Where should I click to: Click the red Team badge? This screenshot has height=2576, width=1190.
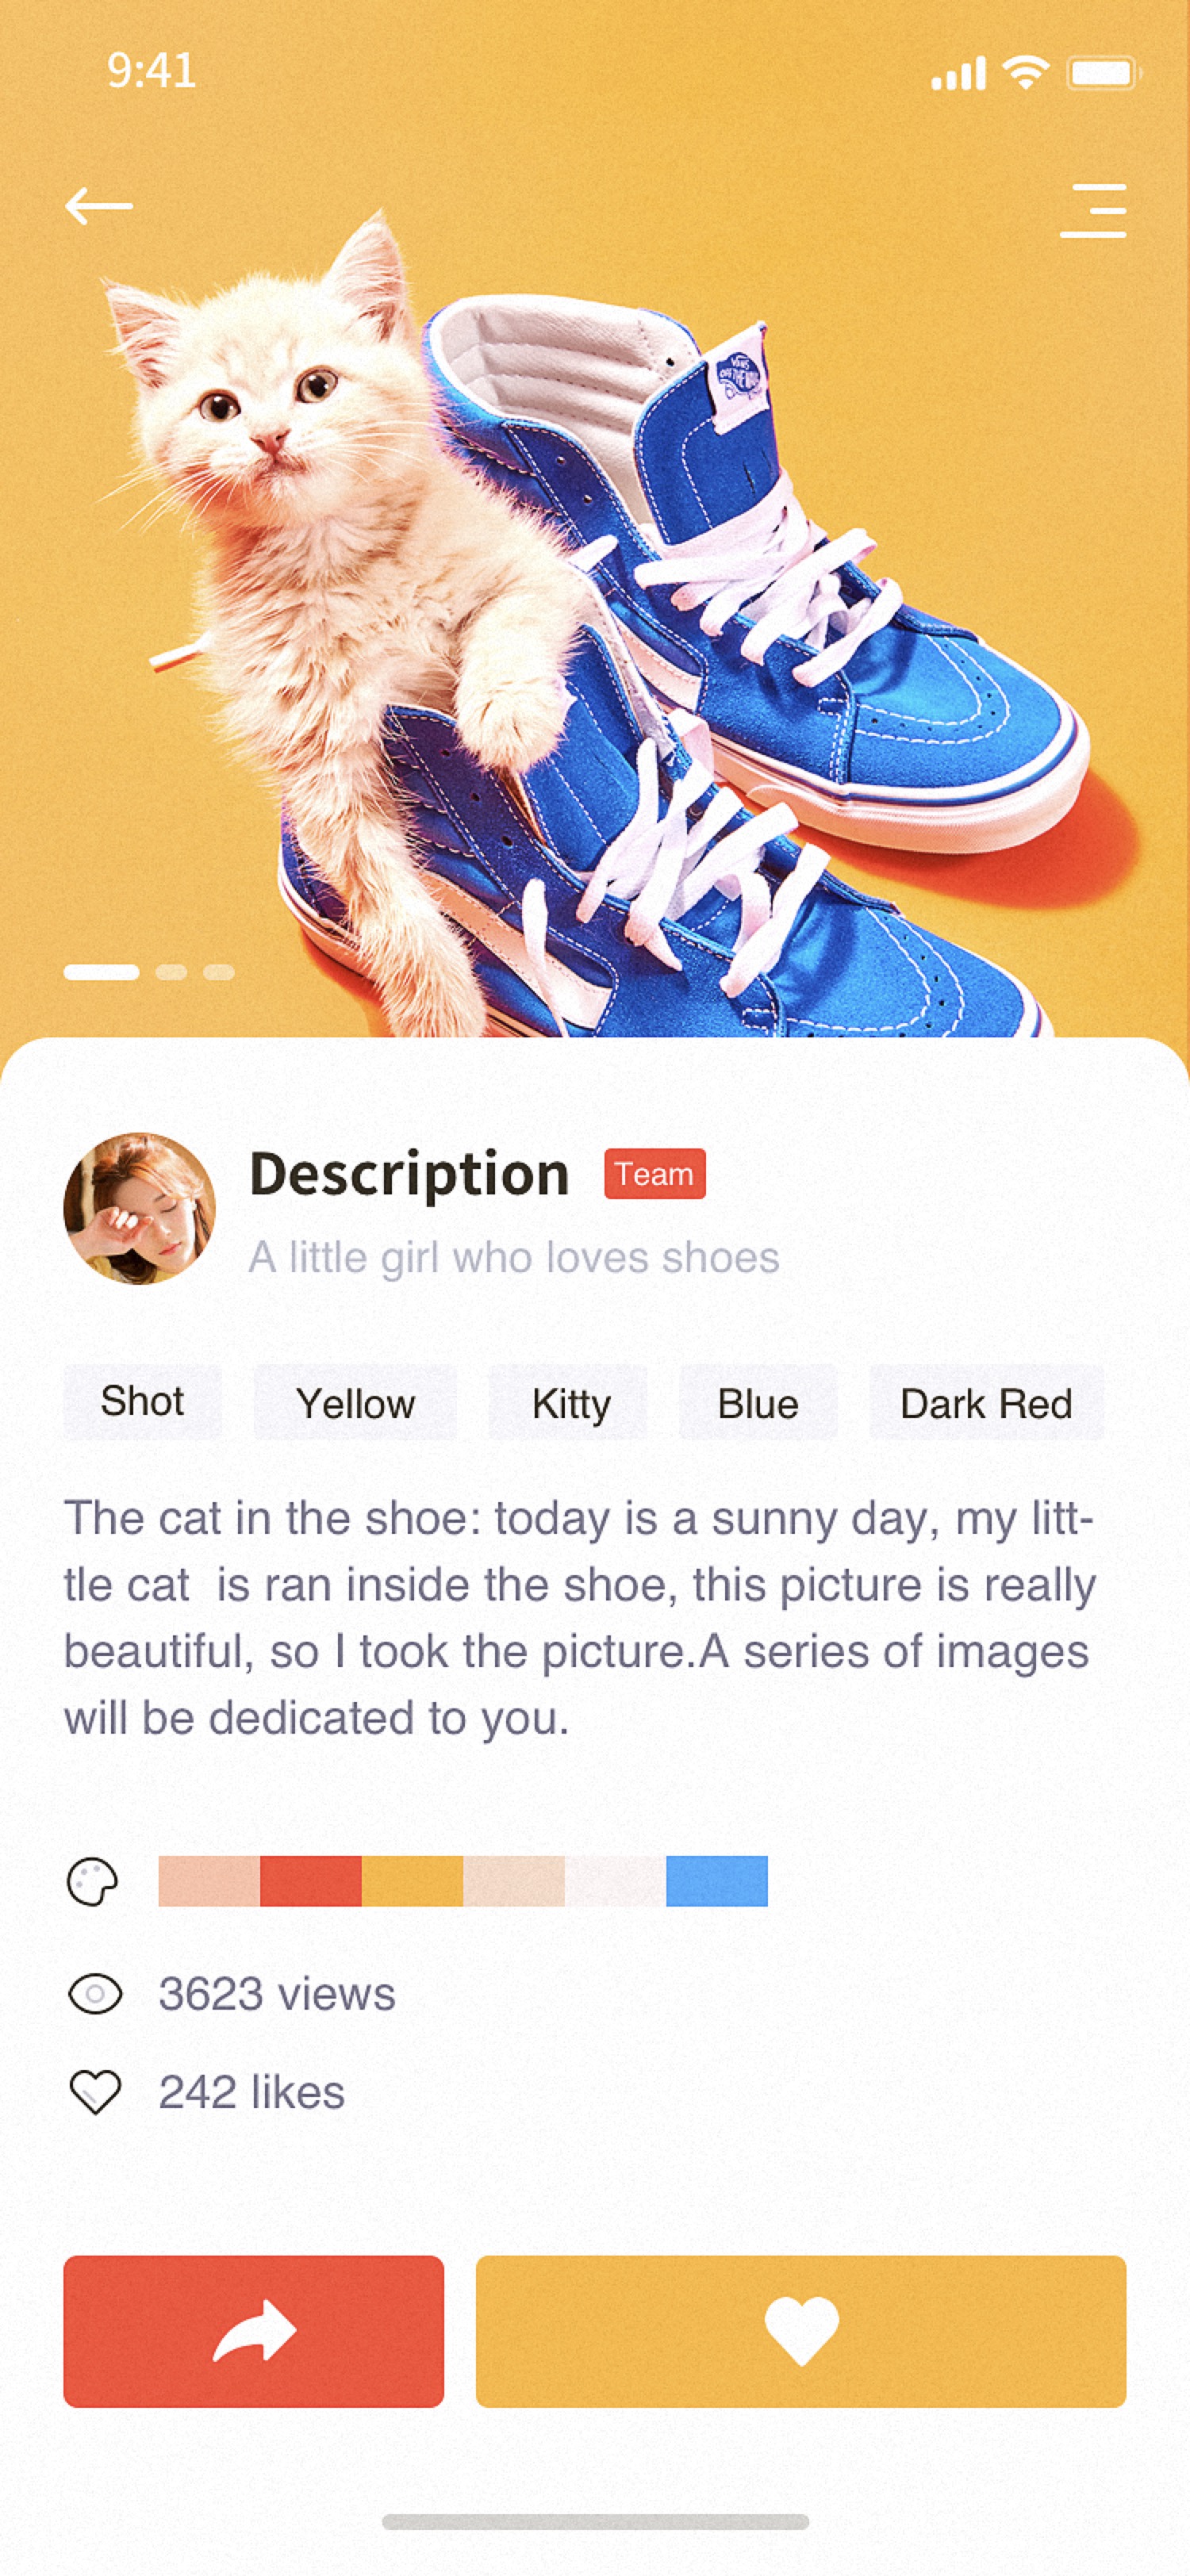(x=655, y=1174)
